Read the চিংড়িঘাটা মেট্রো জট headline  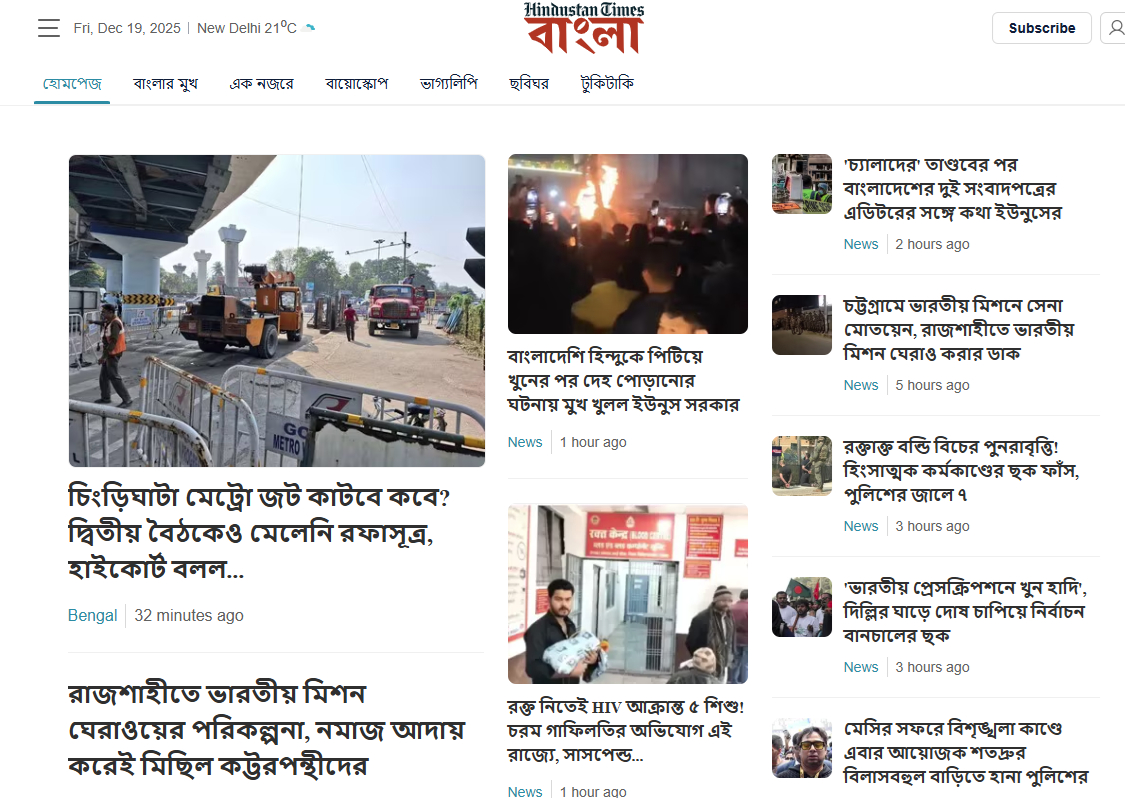click(x=259, y=532)
